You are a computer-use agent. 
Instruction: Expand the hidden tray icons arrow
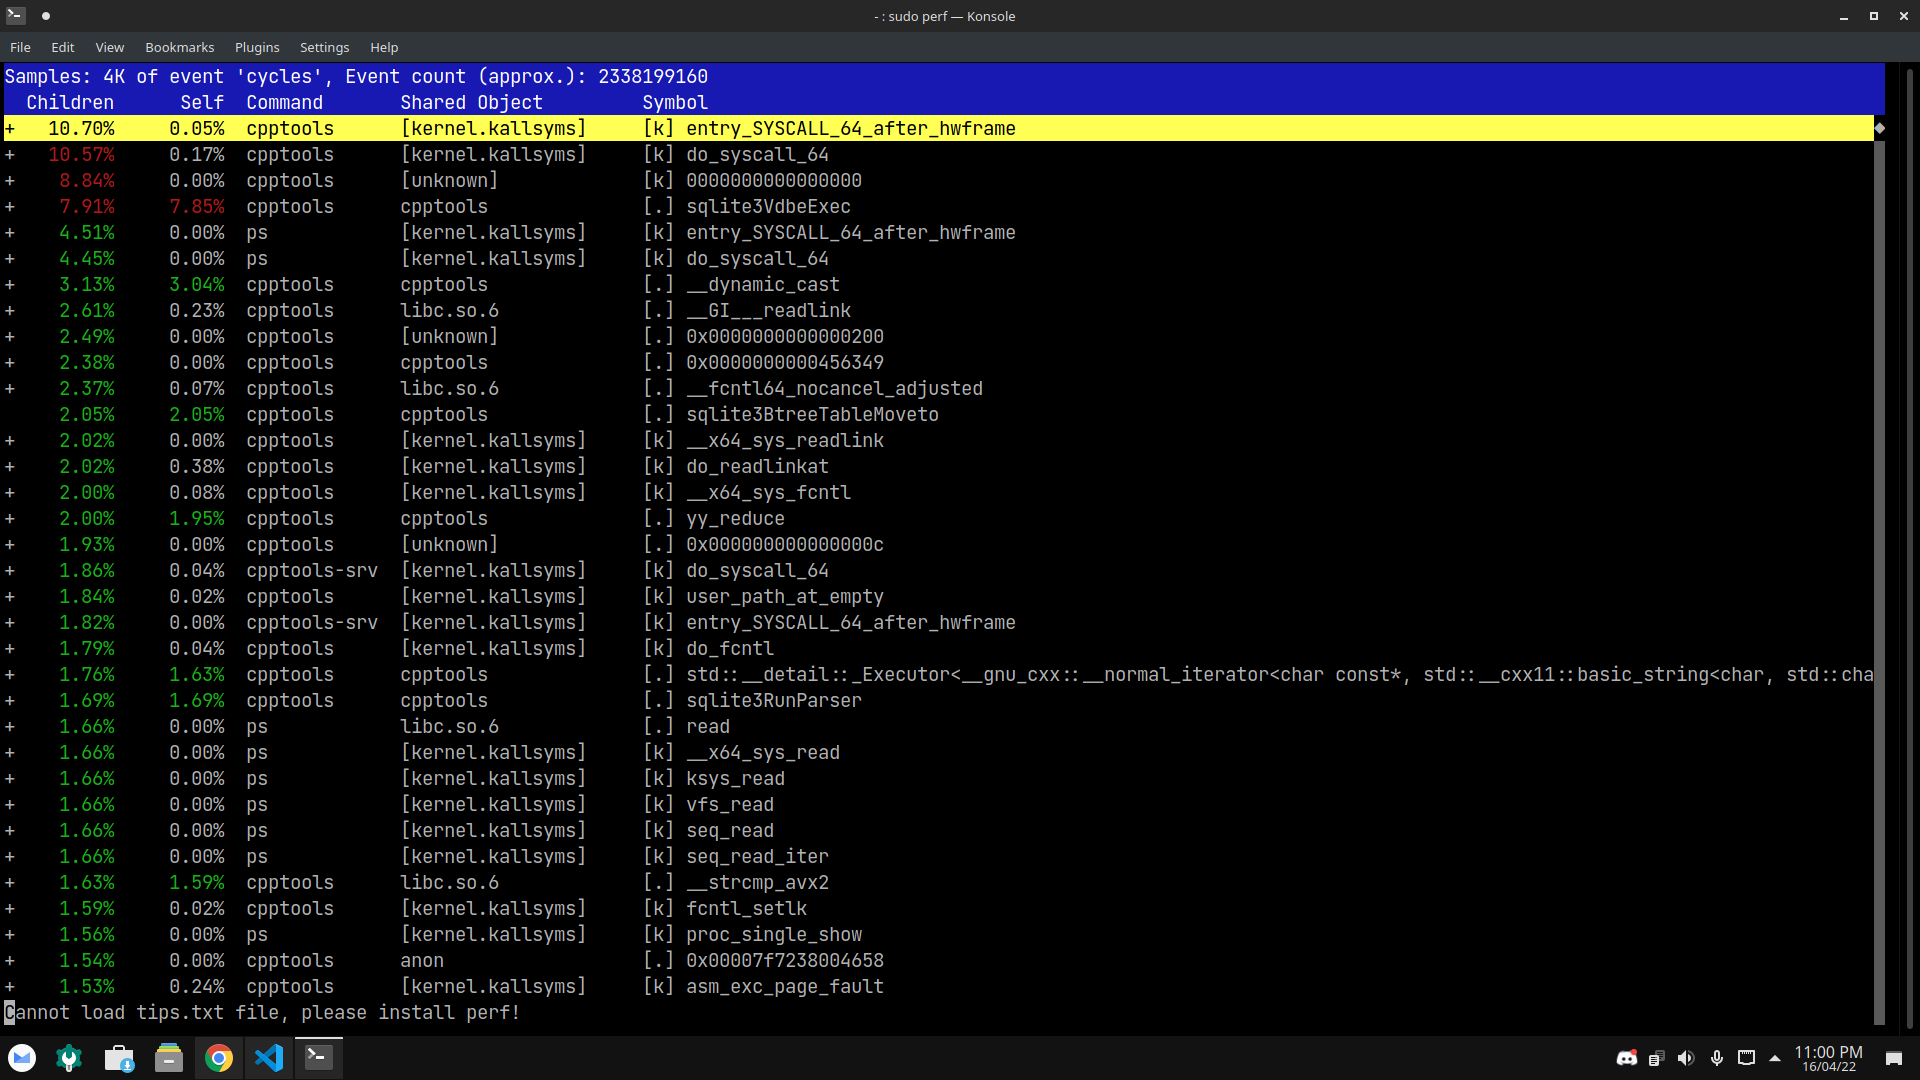pos(1773,1058)
